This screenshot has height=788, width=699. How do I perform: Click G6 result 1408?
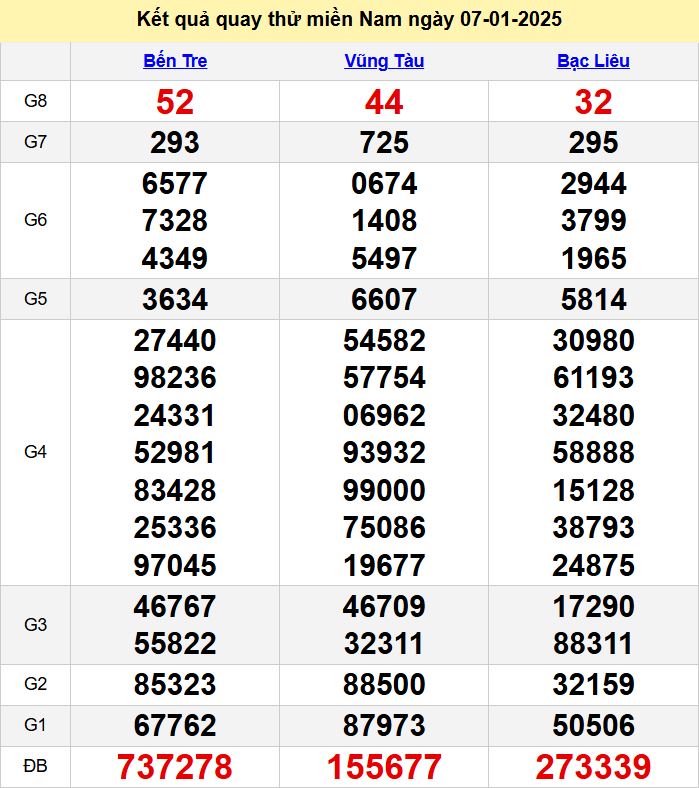(384, 221)
